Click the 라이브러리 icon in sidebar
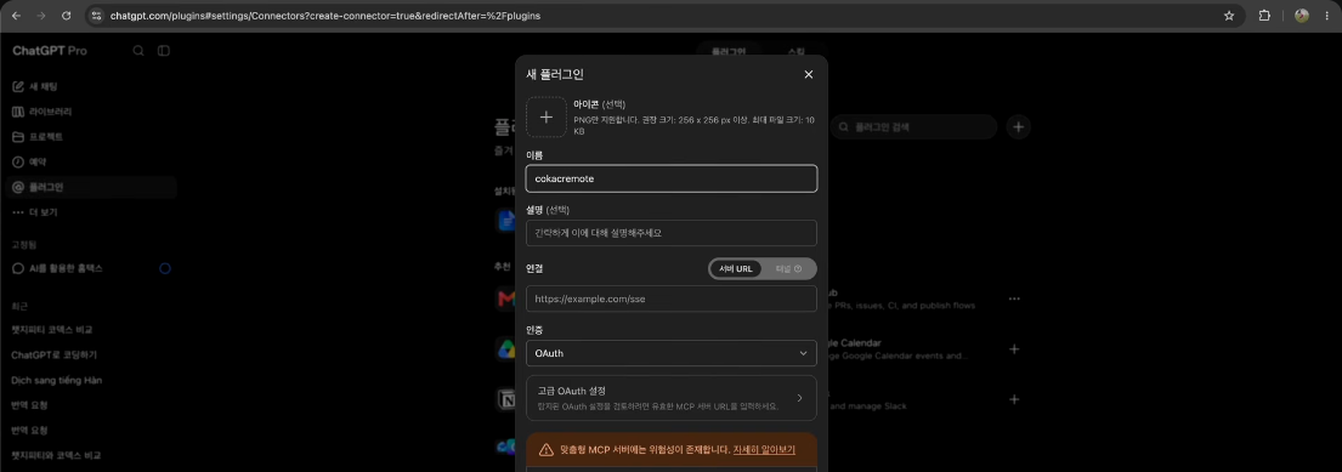The image size is (1342, 472). 18,112
